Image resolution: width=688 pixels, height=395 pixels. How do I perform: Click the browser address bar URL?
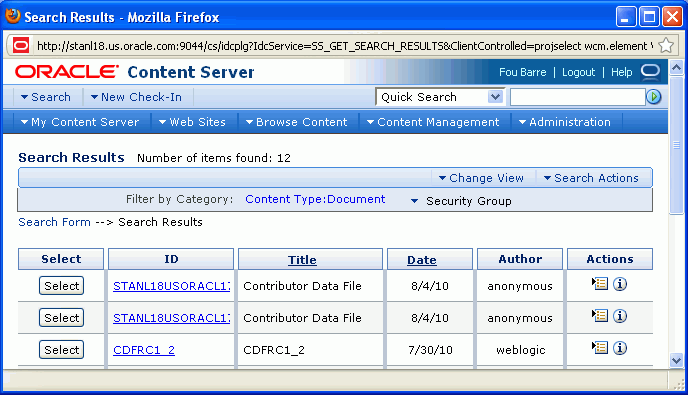tap(345, 46)
